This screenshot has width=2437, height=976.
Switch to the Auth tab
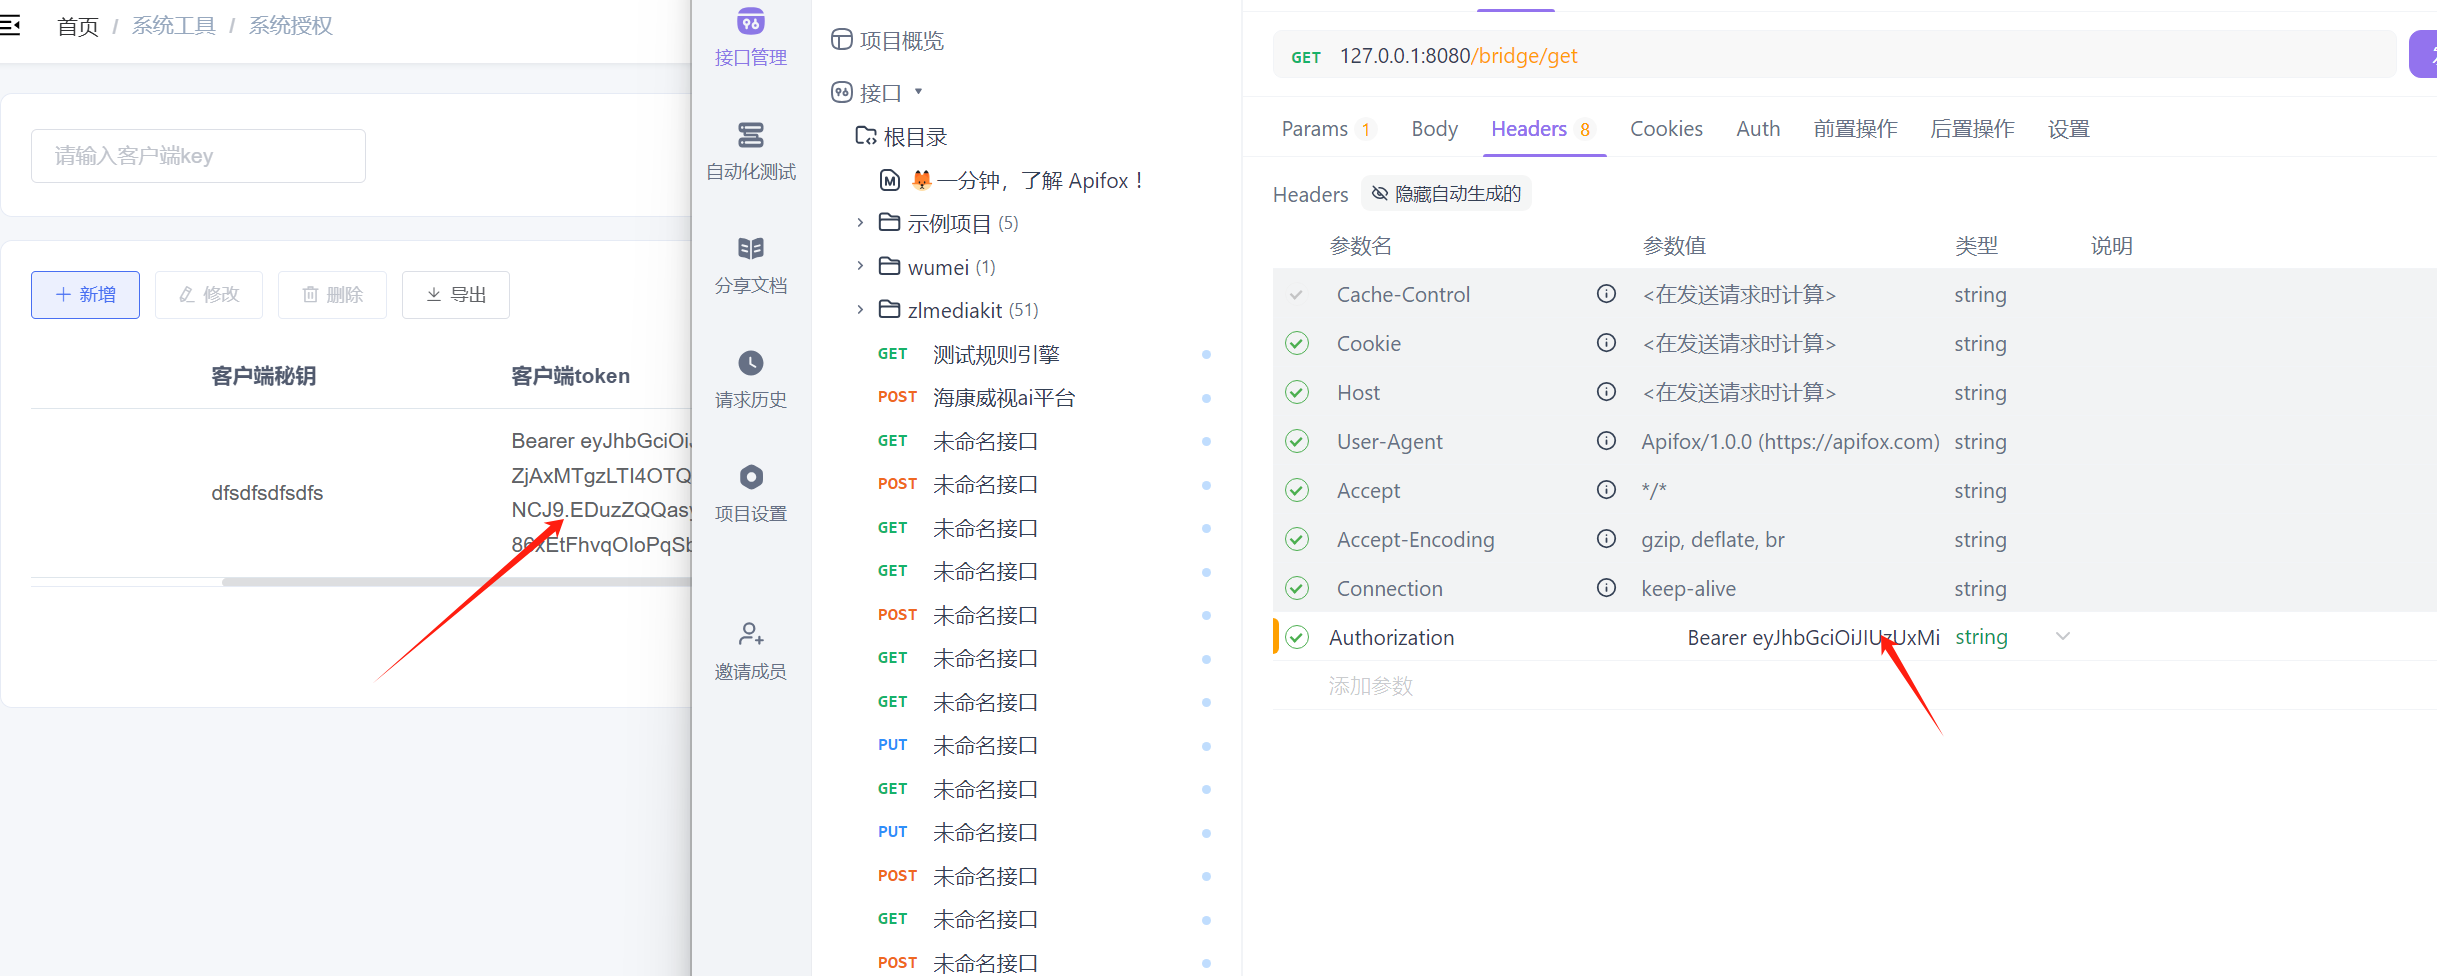[x=1758, y=129]
